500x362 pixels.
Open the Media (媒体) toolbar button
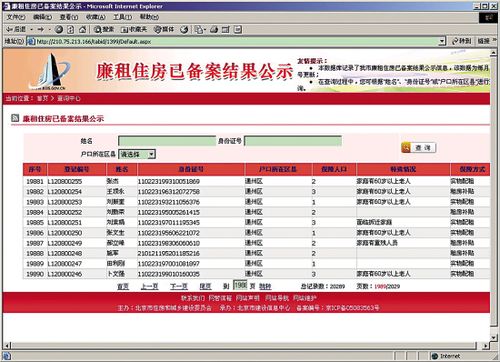click(164, 29)
